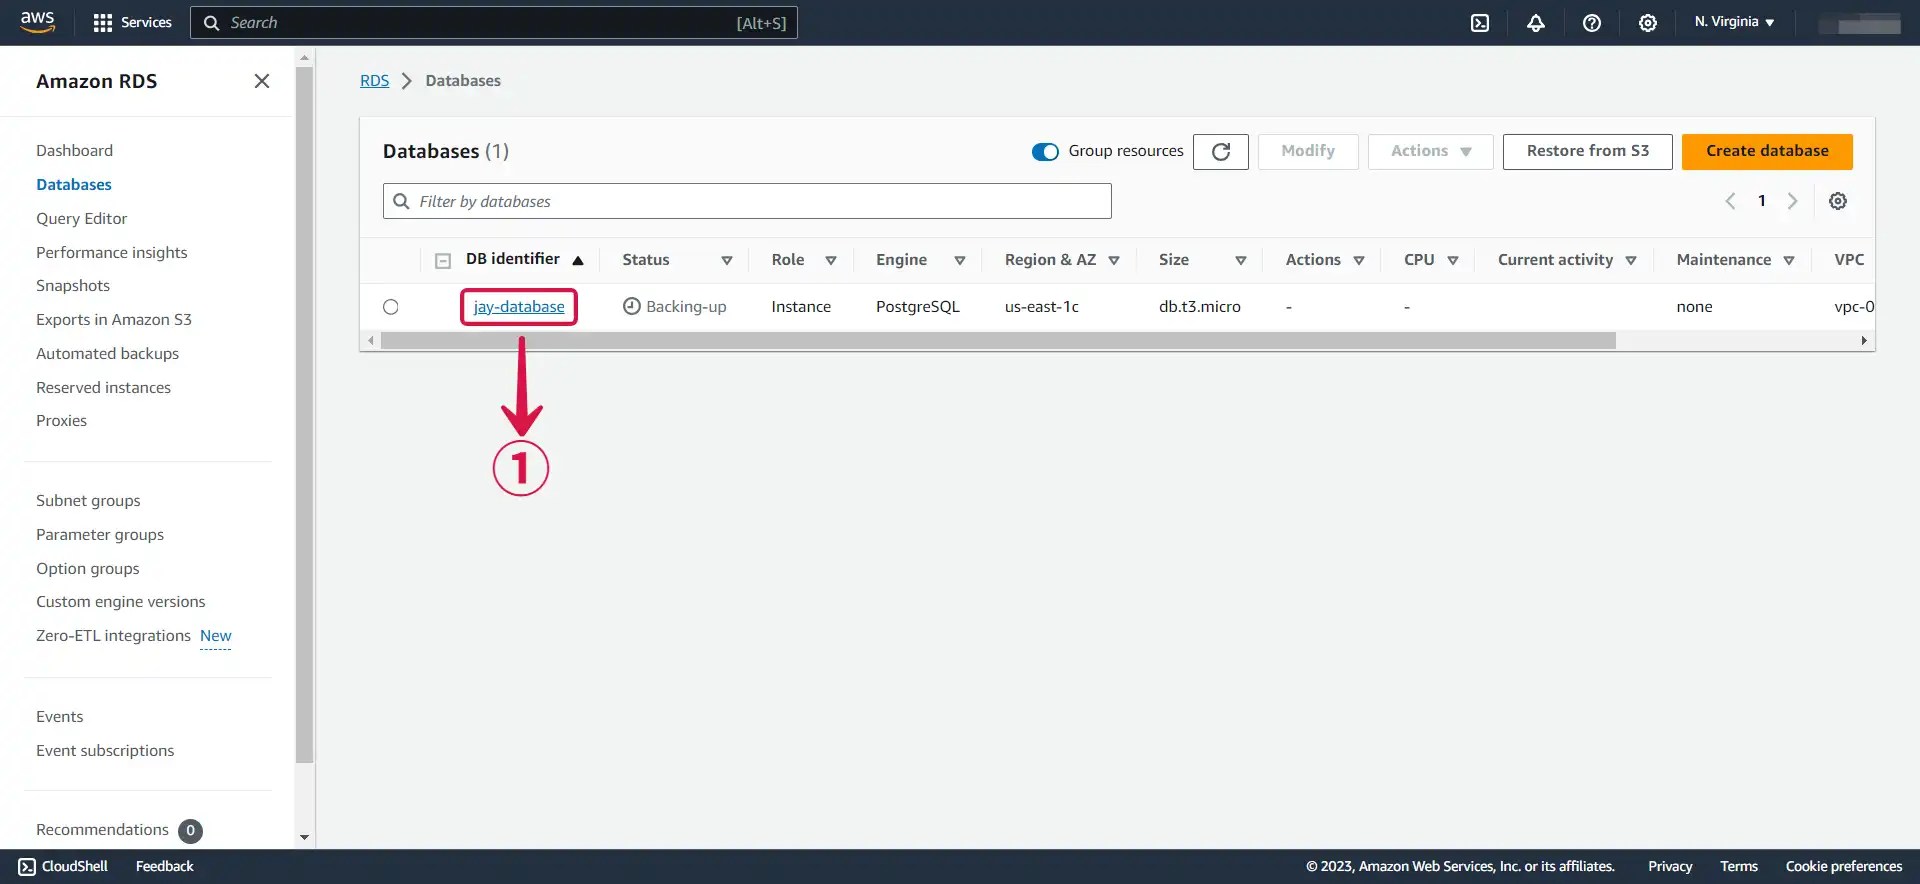Click the RDS breadcrumb link

(374, 80)
